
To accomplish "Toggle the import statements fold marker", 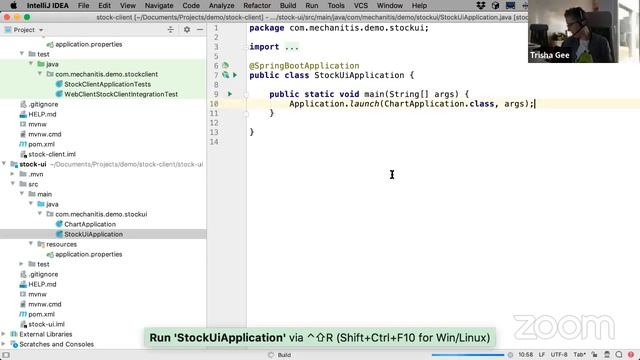I will point(246,47).
